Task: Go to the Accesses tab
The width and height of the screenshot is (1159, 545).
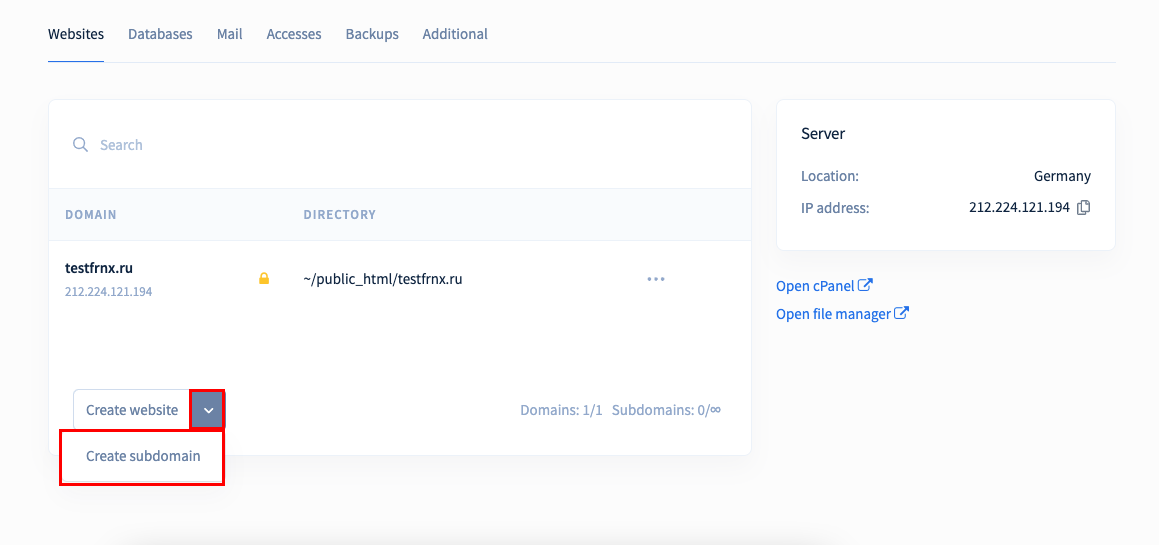Action: click(x=294, y=34)
